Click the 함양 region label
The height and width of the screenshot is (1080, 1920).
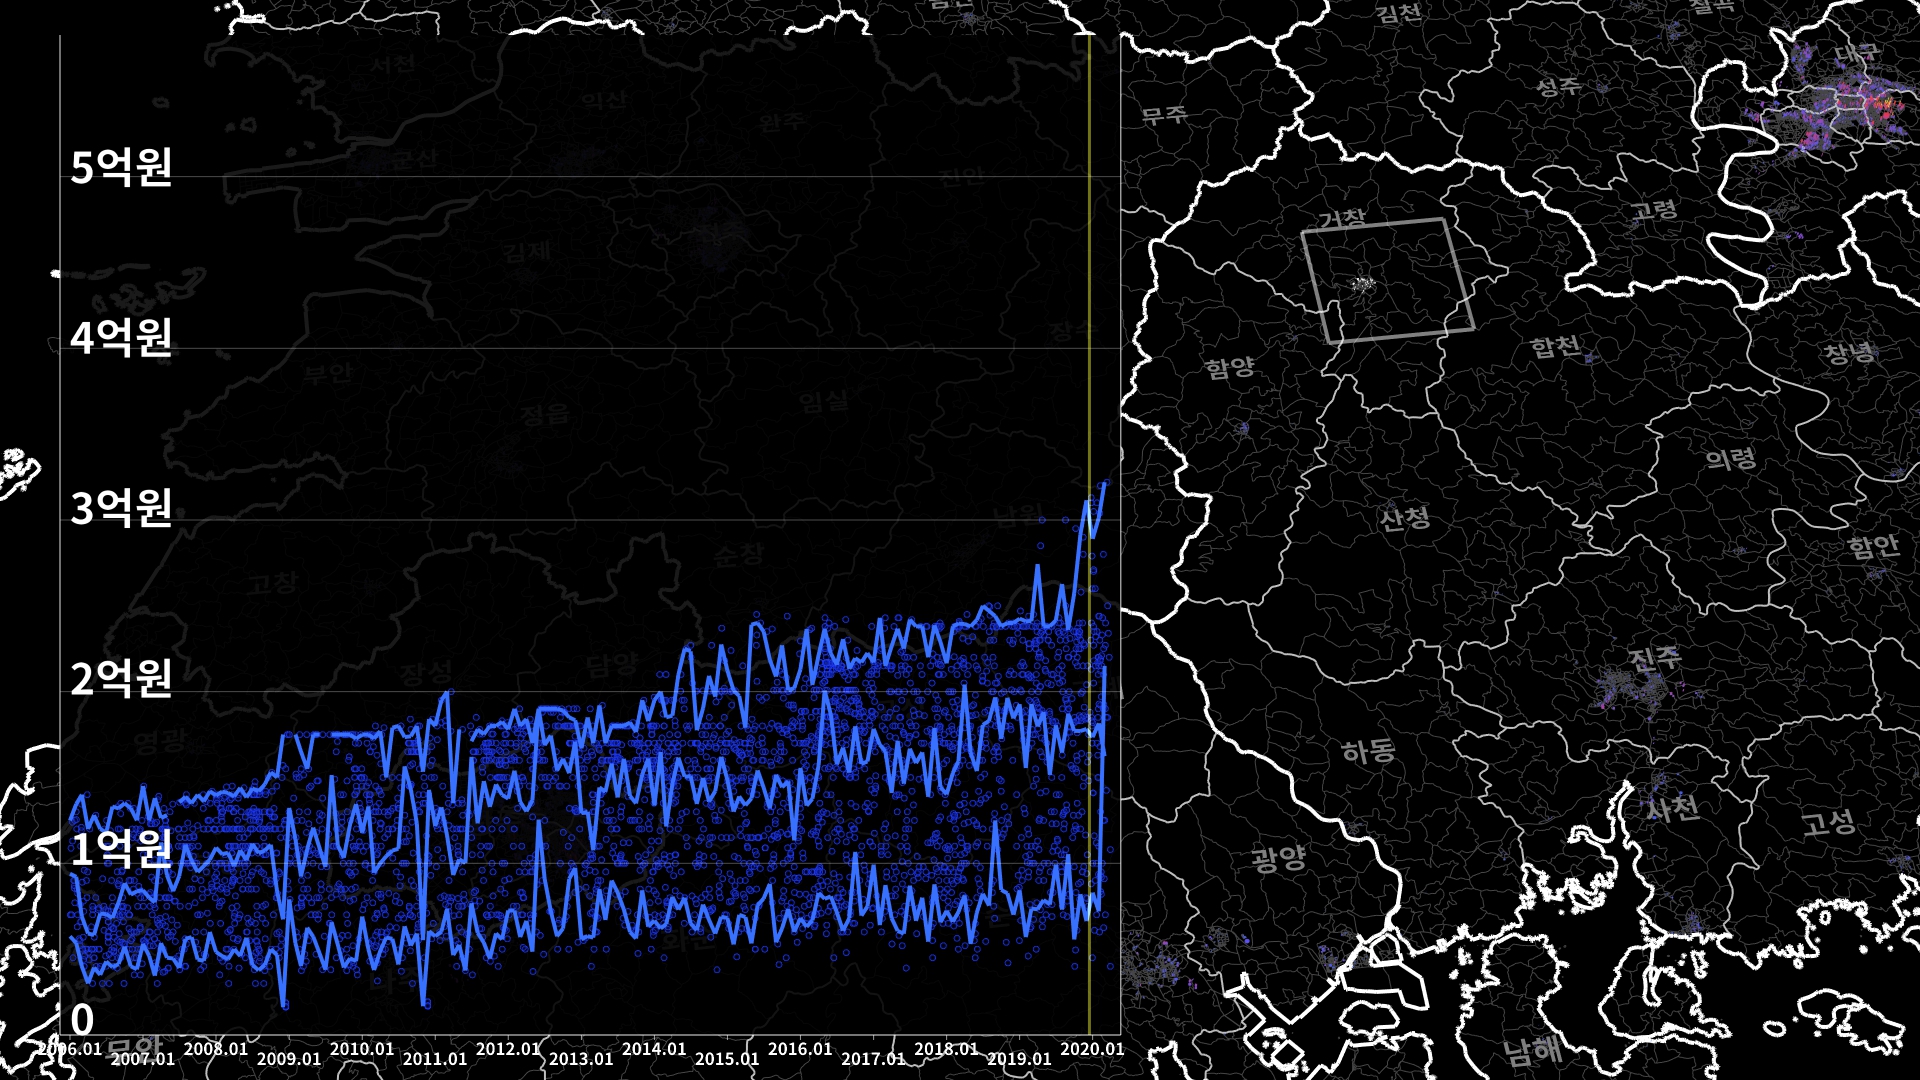[1229, 368]
